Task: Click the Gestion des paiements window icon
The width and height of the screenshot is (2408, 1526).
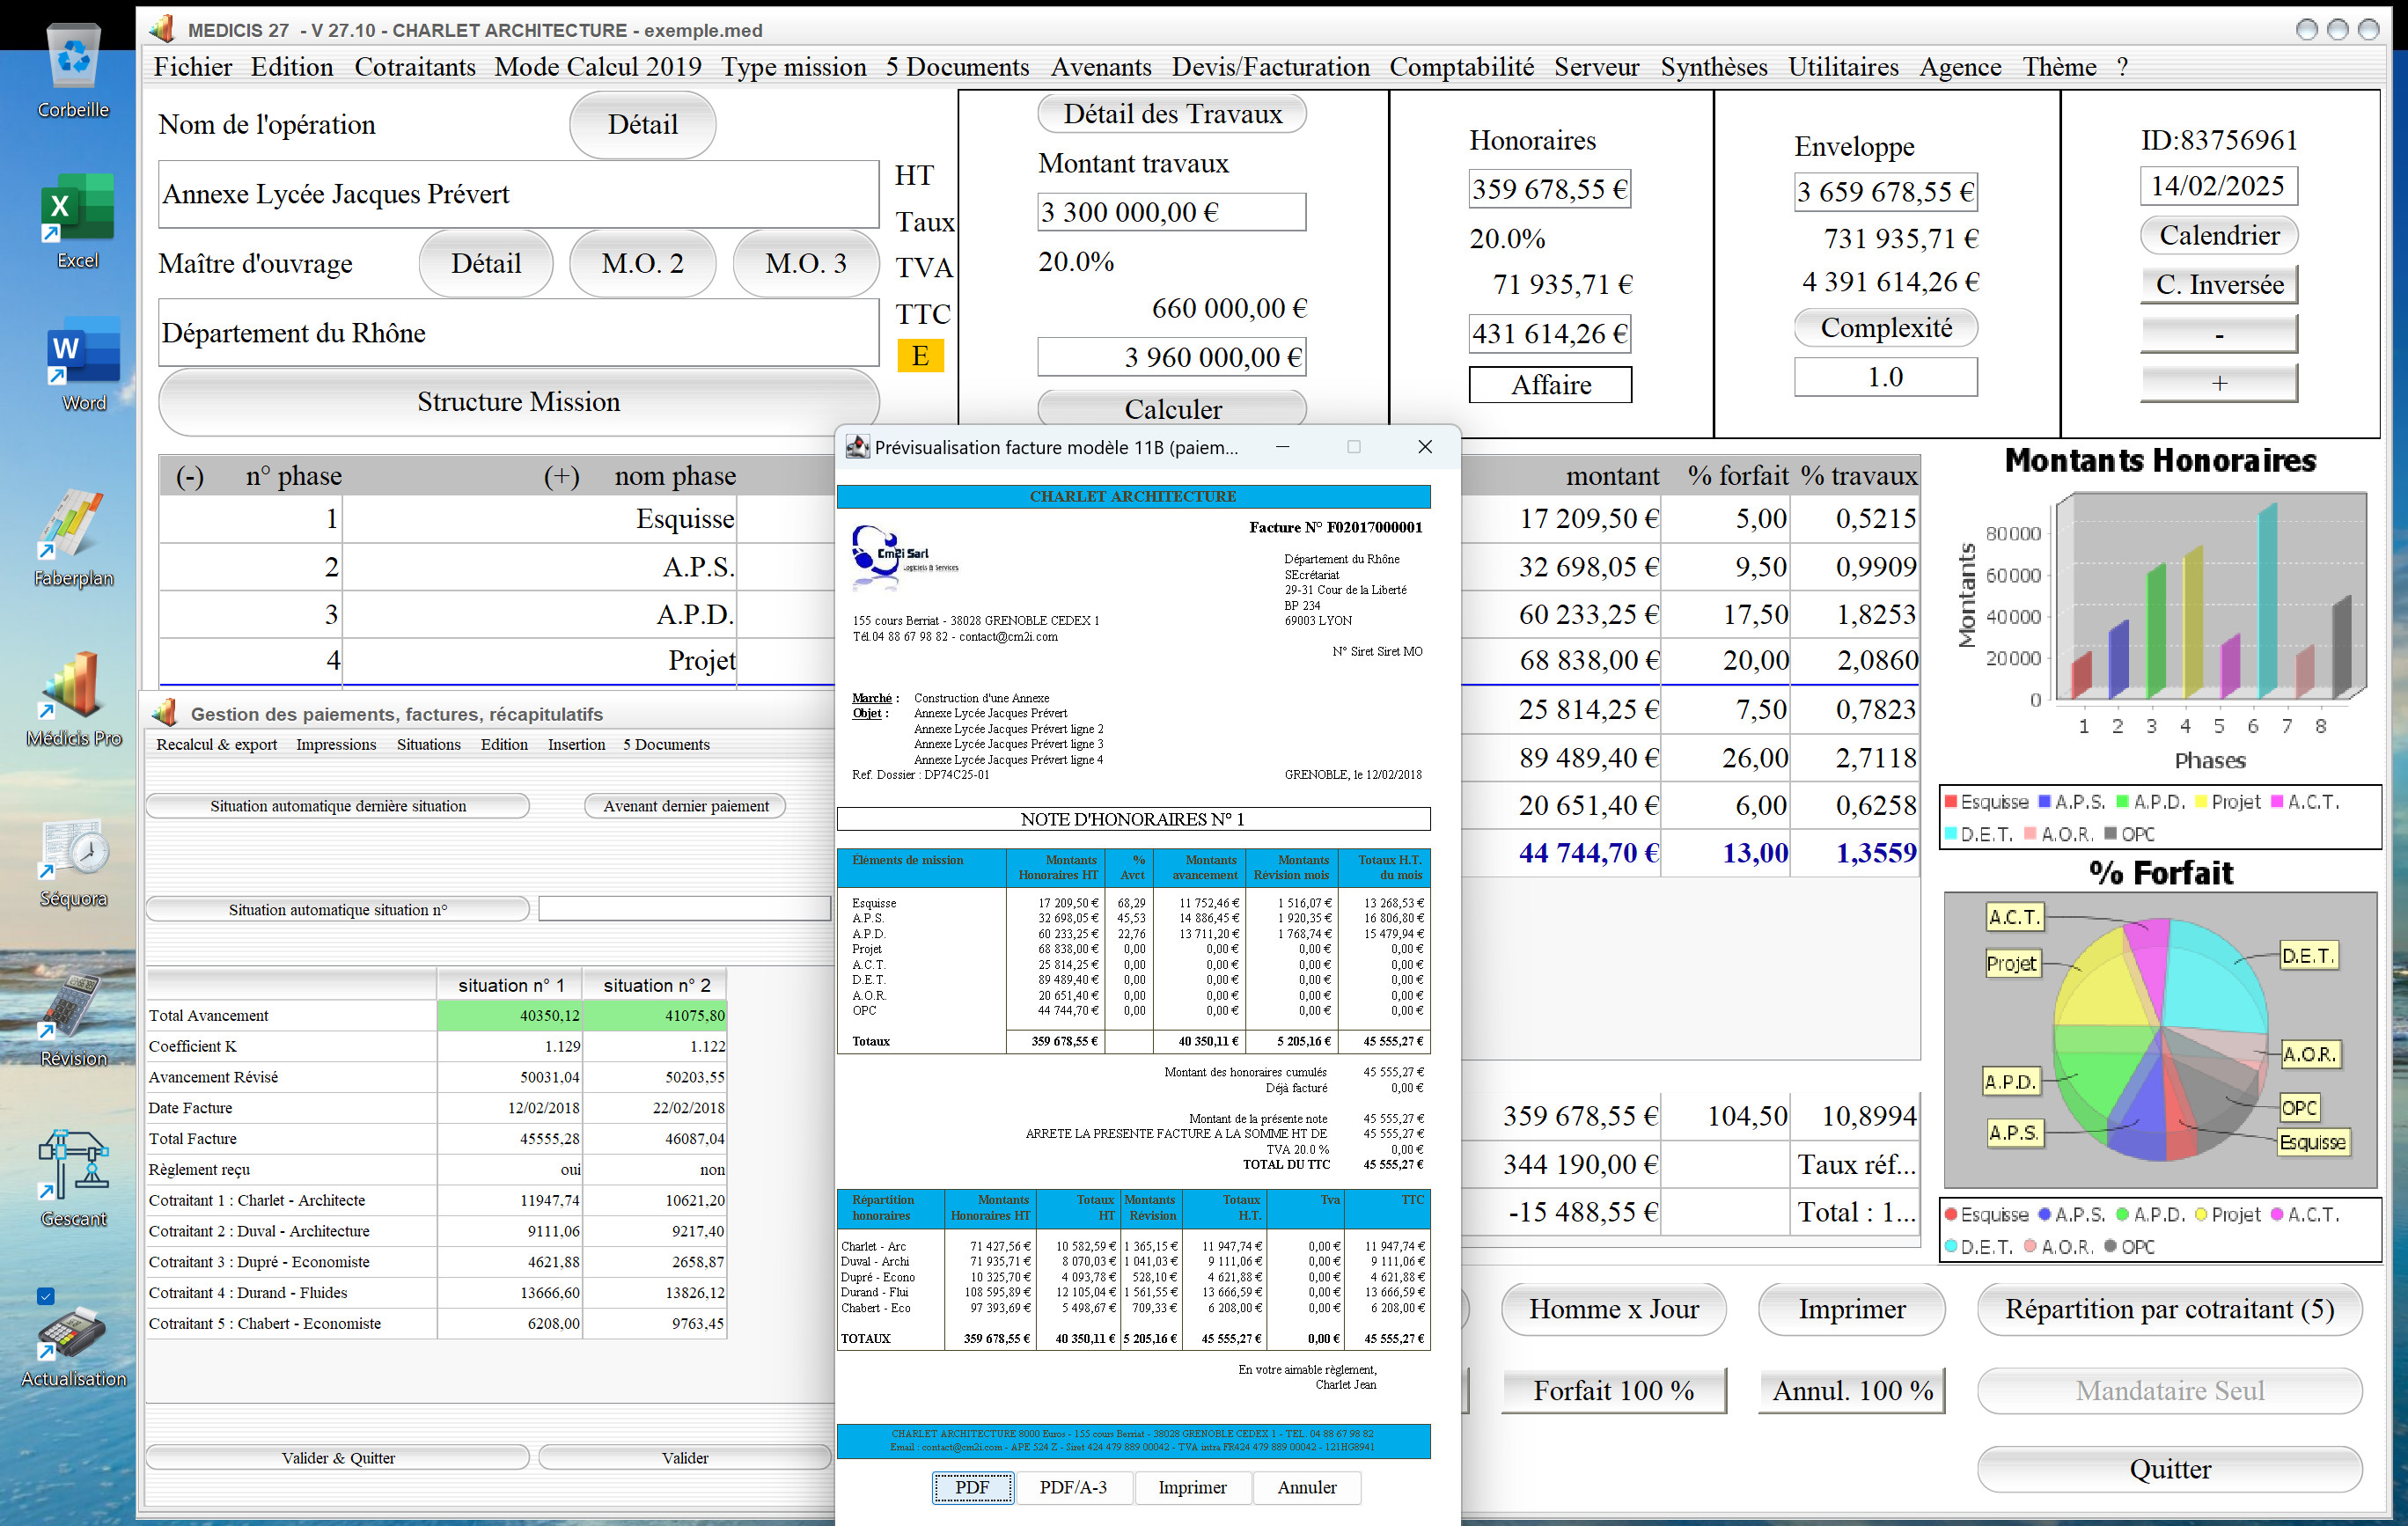Action: pos(165,713)
